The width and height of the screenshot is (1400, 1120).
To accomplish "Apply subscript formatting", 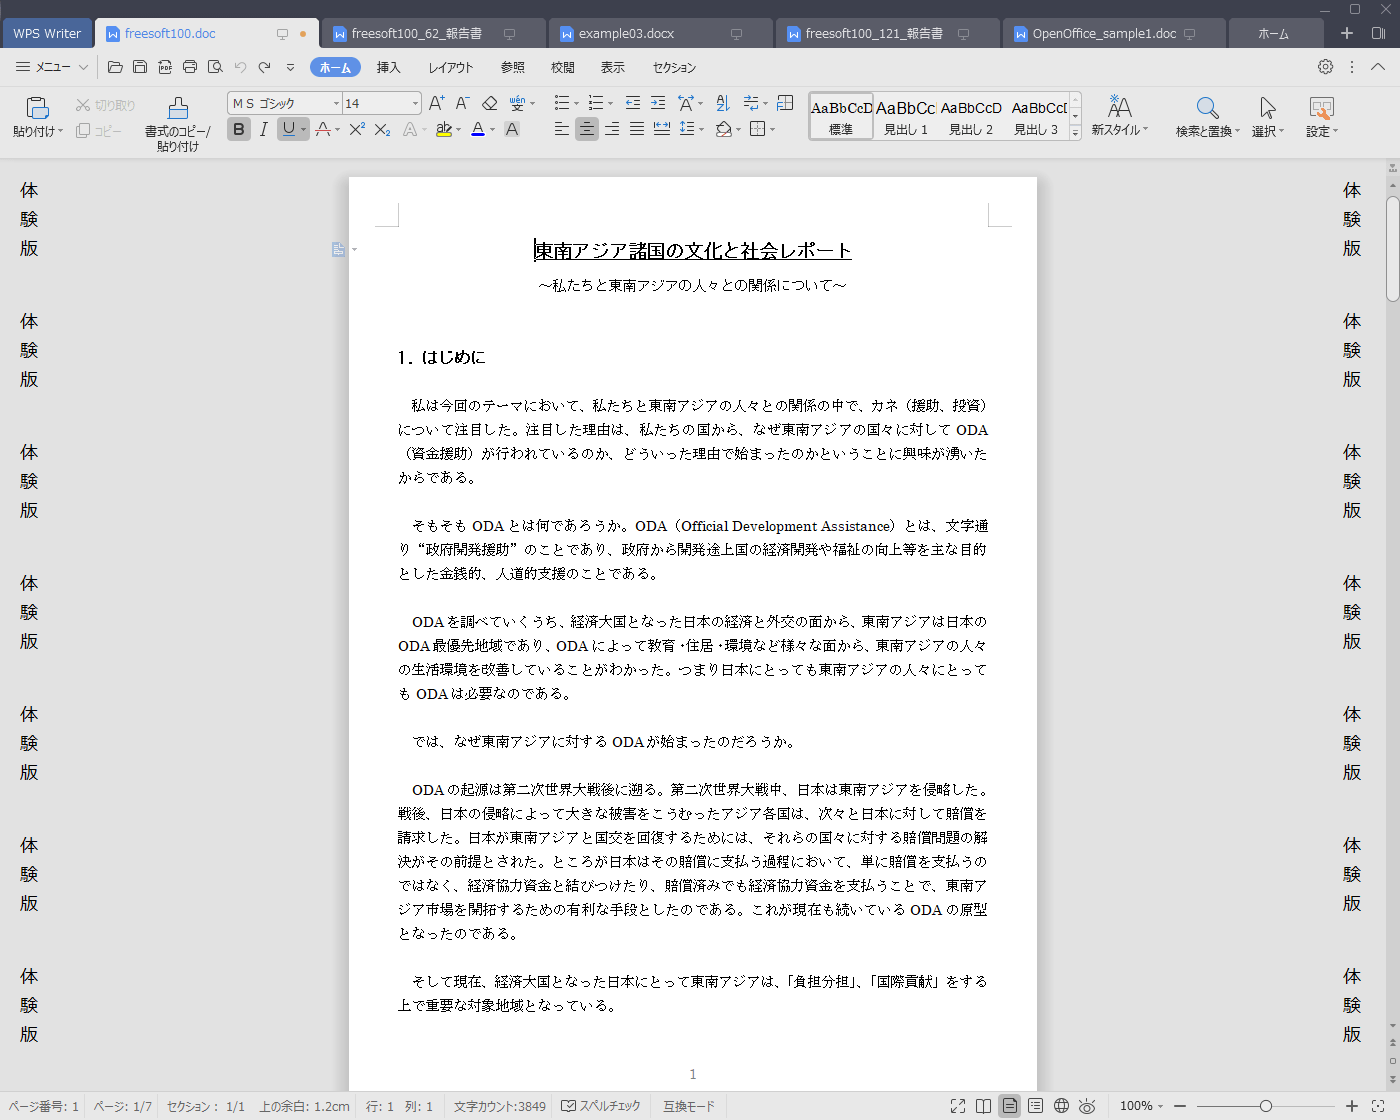I will [x=382, y=129].
